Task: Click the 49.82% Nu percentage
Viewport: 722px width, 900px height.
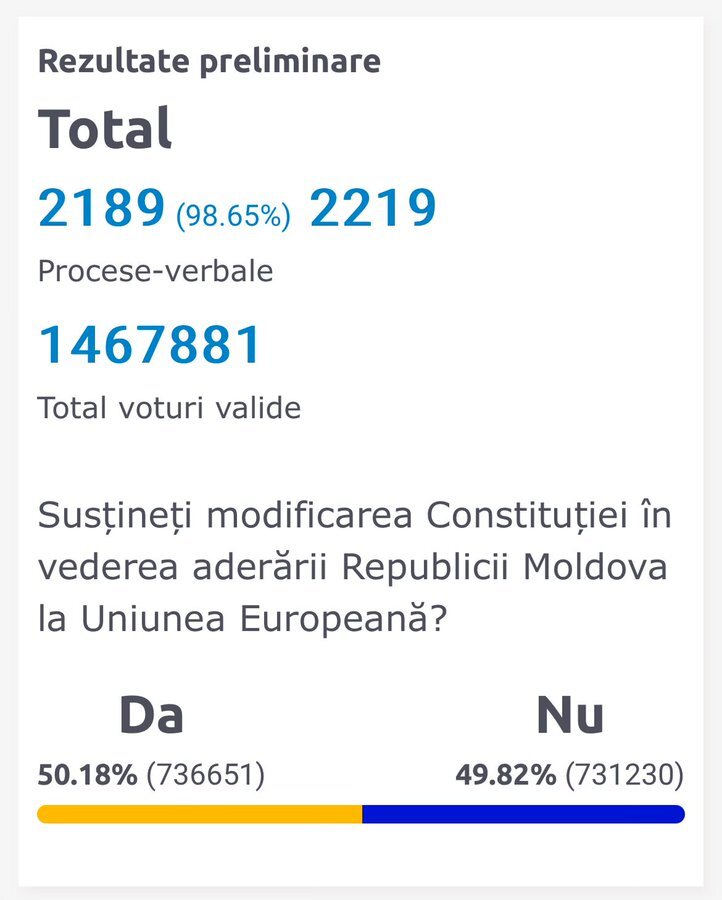Action: point(505,774)
